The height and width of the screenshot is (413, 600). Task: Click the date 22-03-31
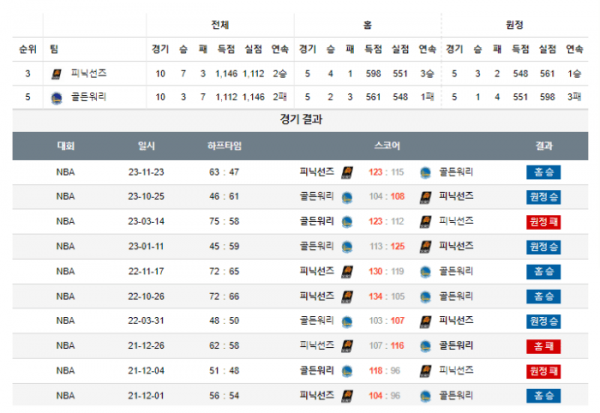point(146,321)
